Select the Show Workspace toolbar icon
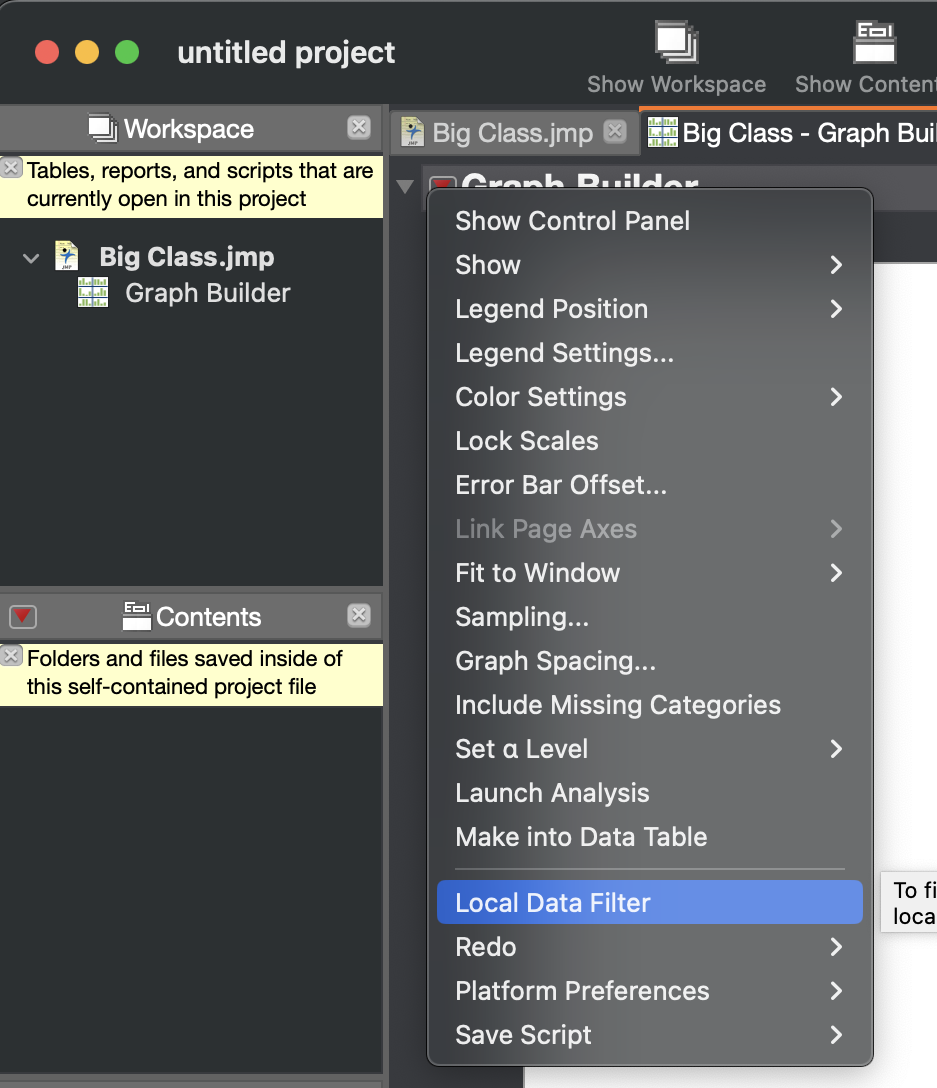The image size is (937, 1088). (675, 42)
